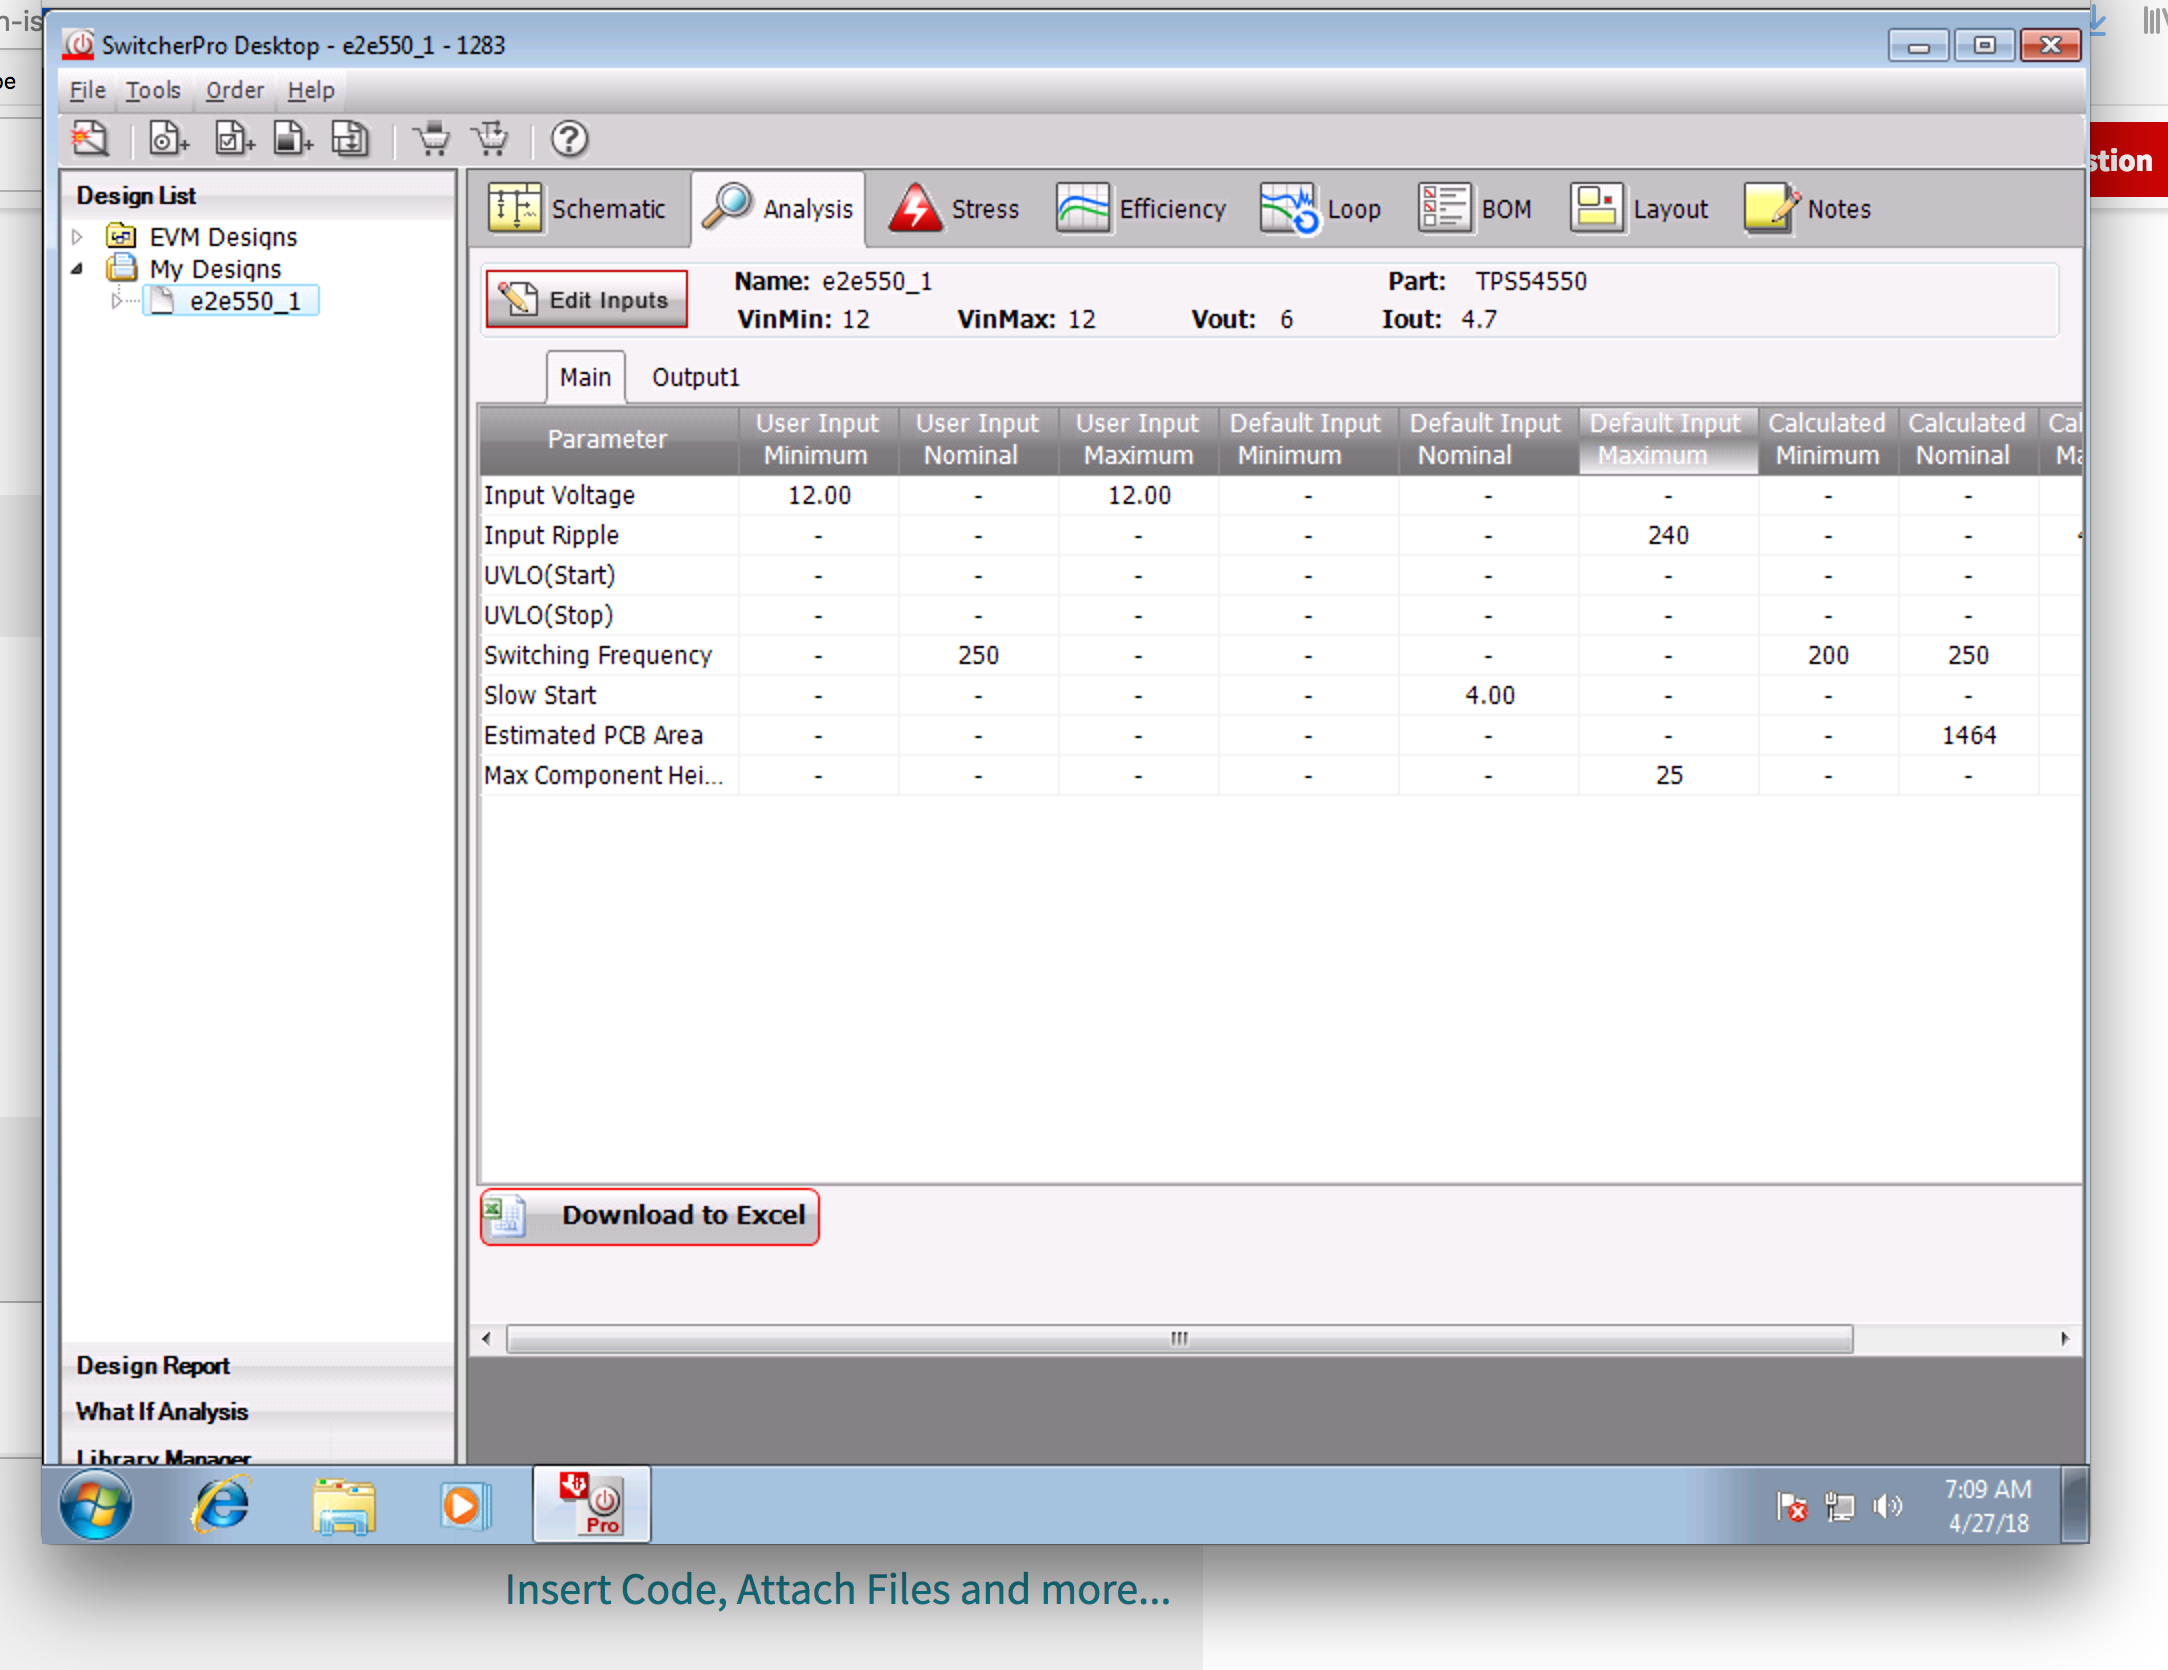2168x1670 pixels.
Task: Click the Input Voltage row label
Action: tap(559, 495)
